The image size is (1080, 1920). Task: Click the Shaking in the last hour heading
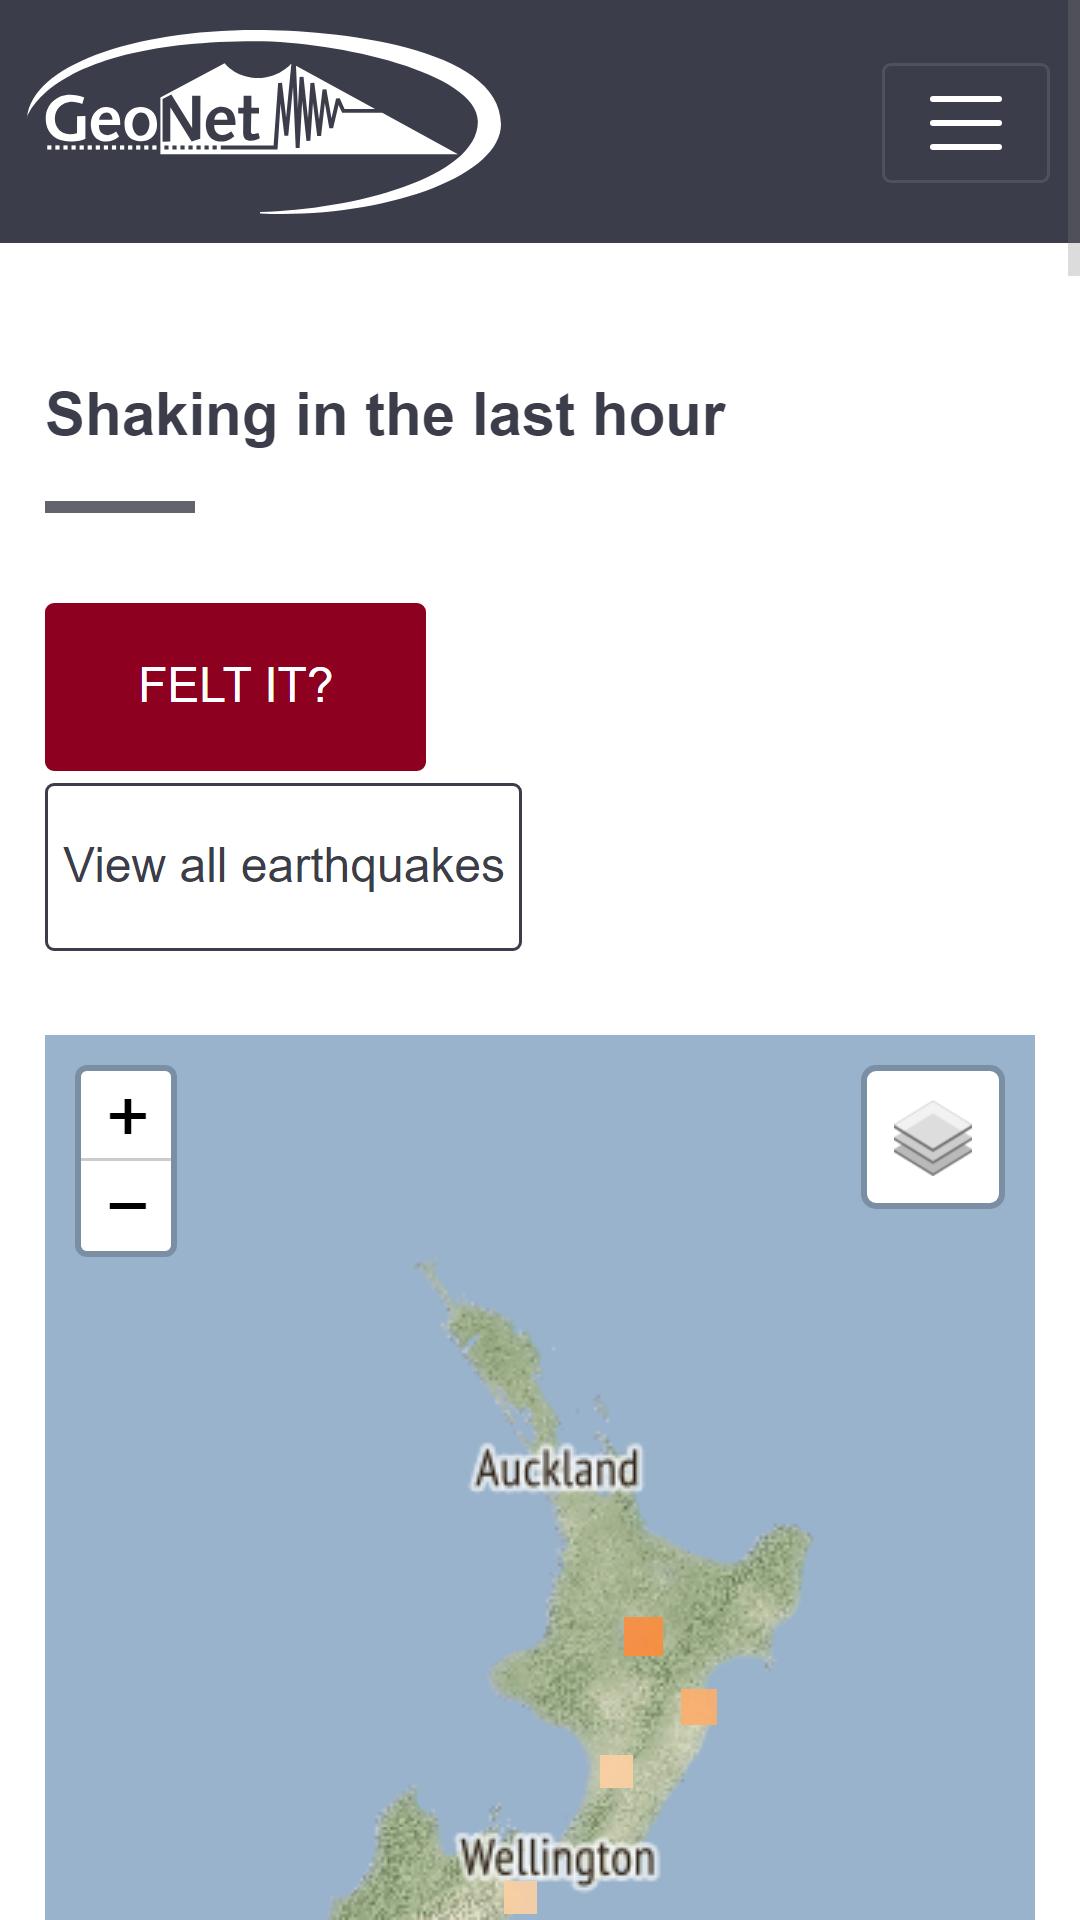[385, 414]
